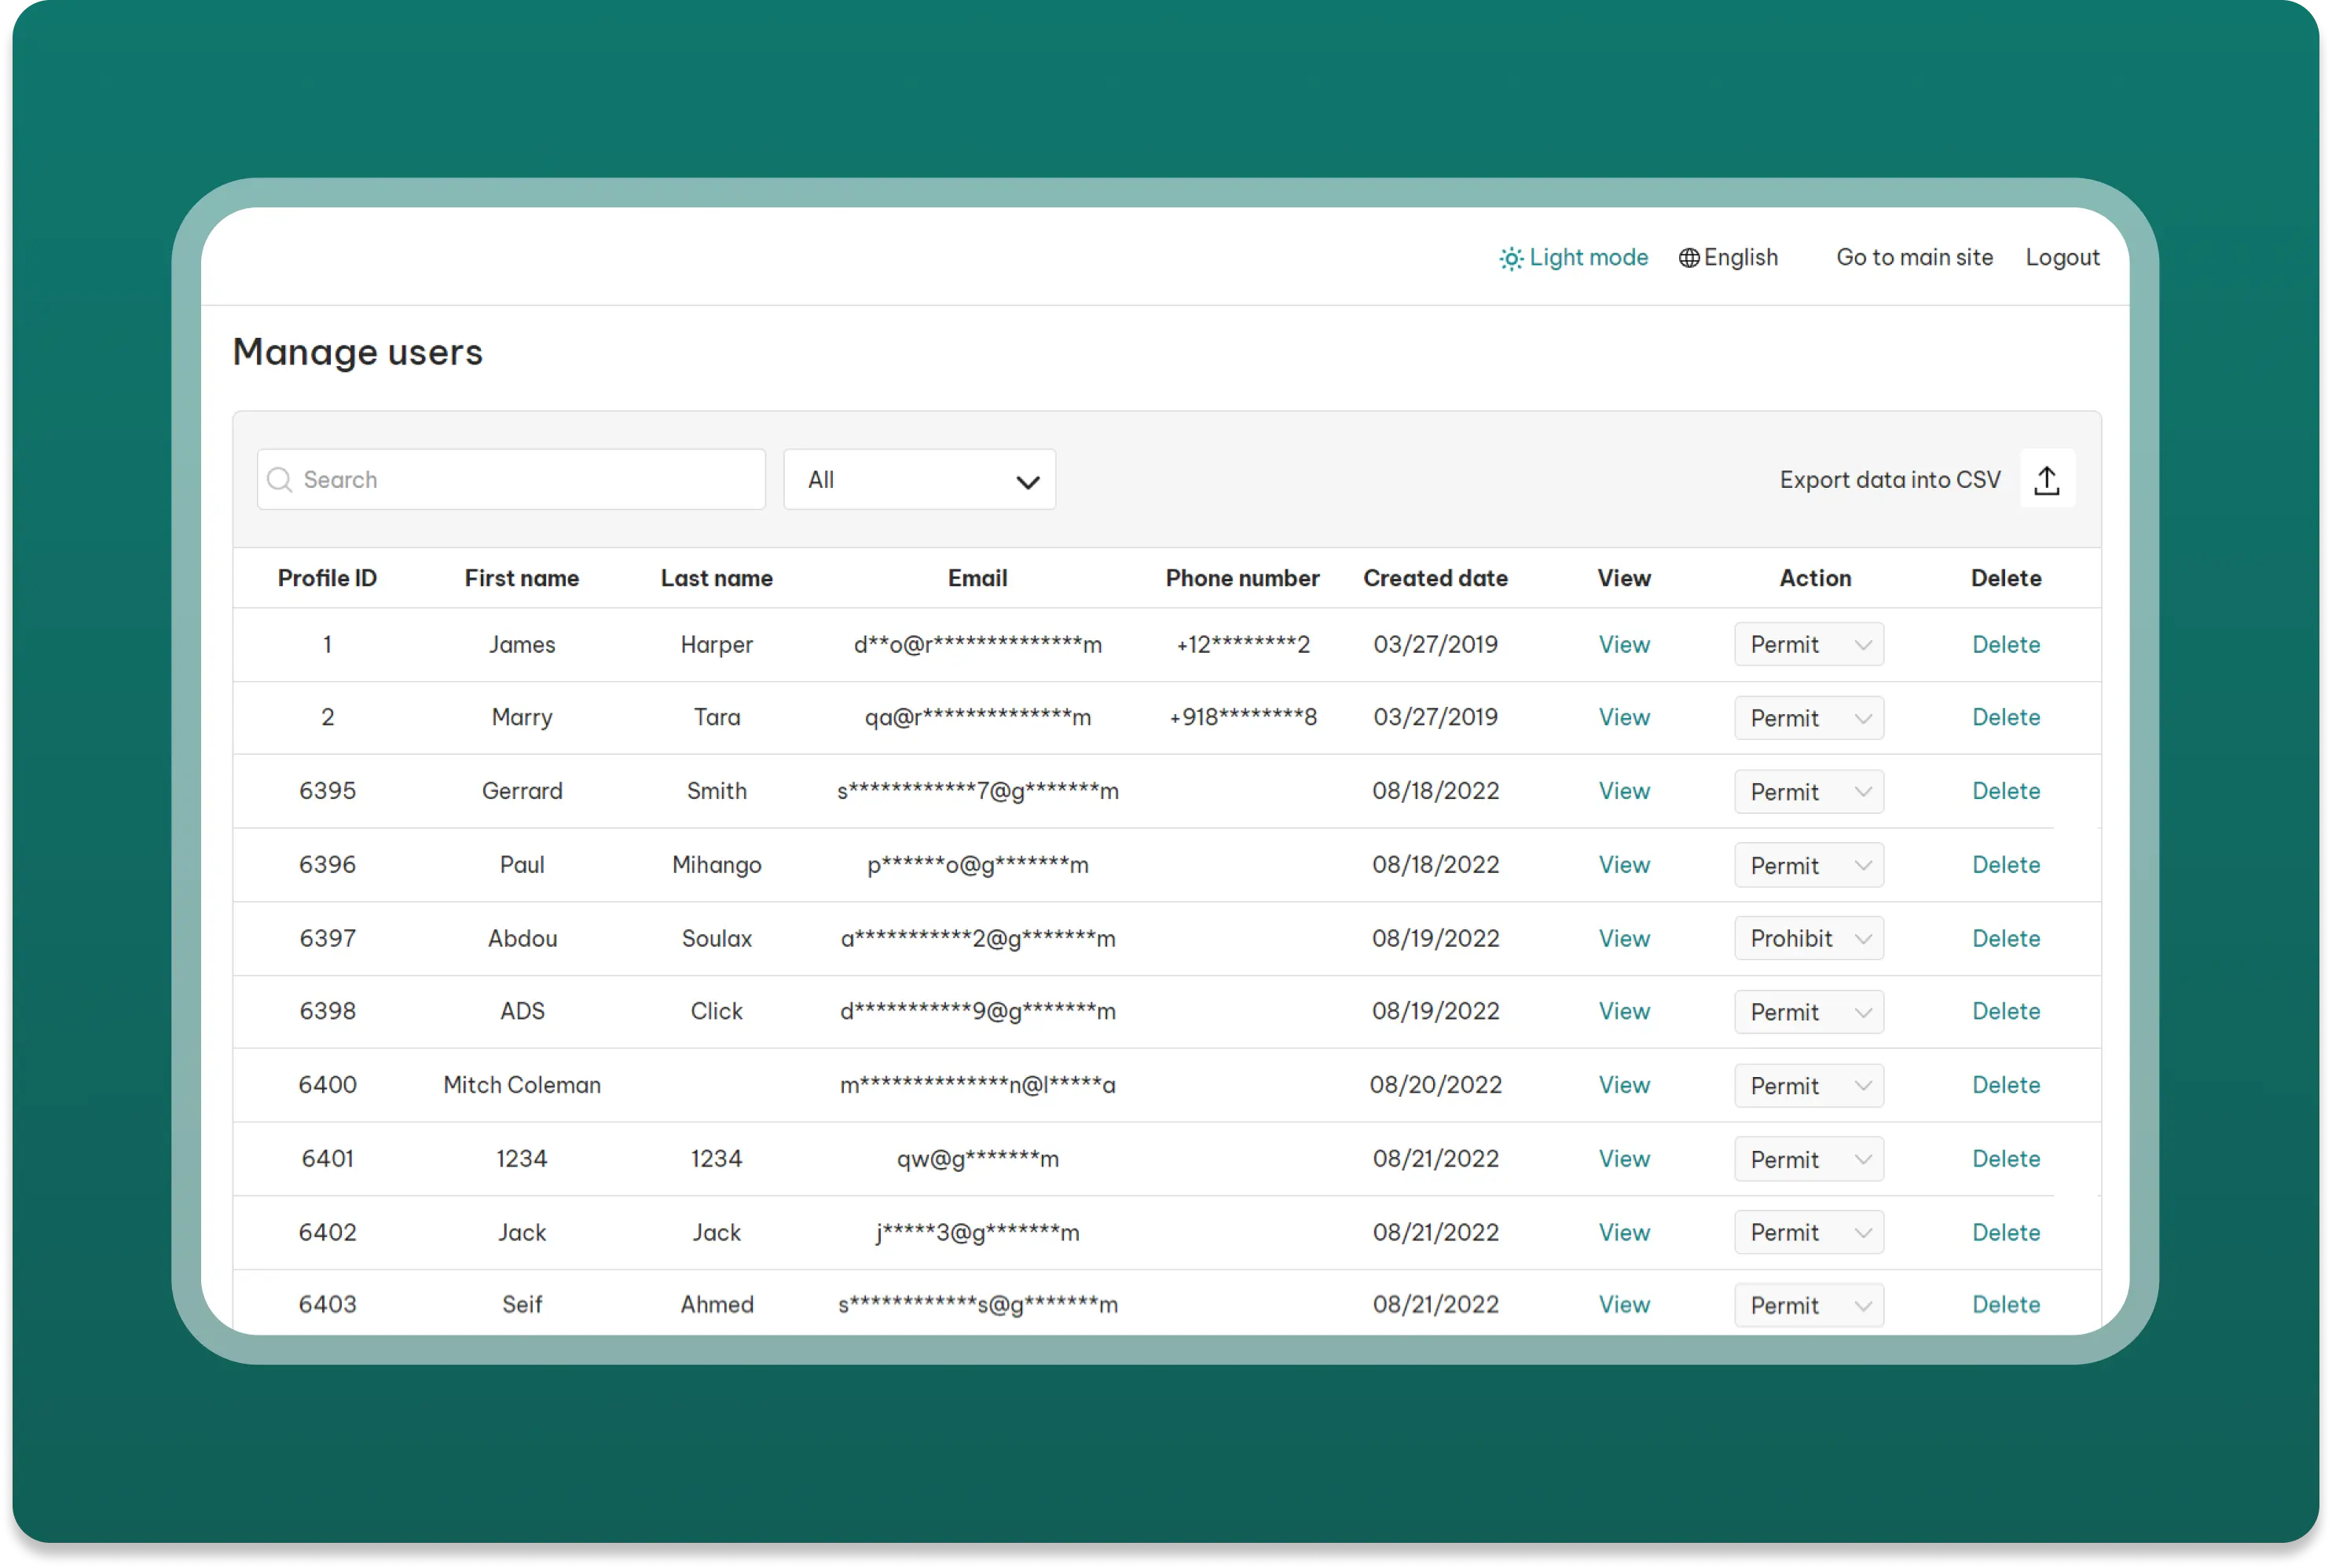Image resolution: width=2332 pixels, height=1568 pixels.
Task: Click created date 08/20/2022
Action: (x=1435, y=1085)
